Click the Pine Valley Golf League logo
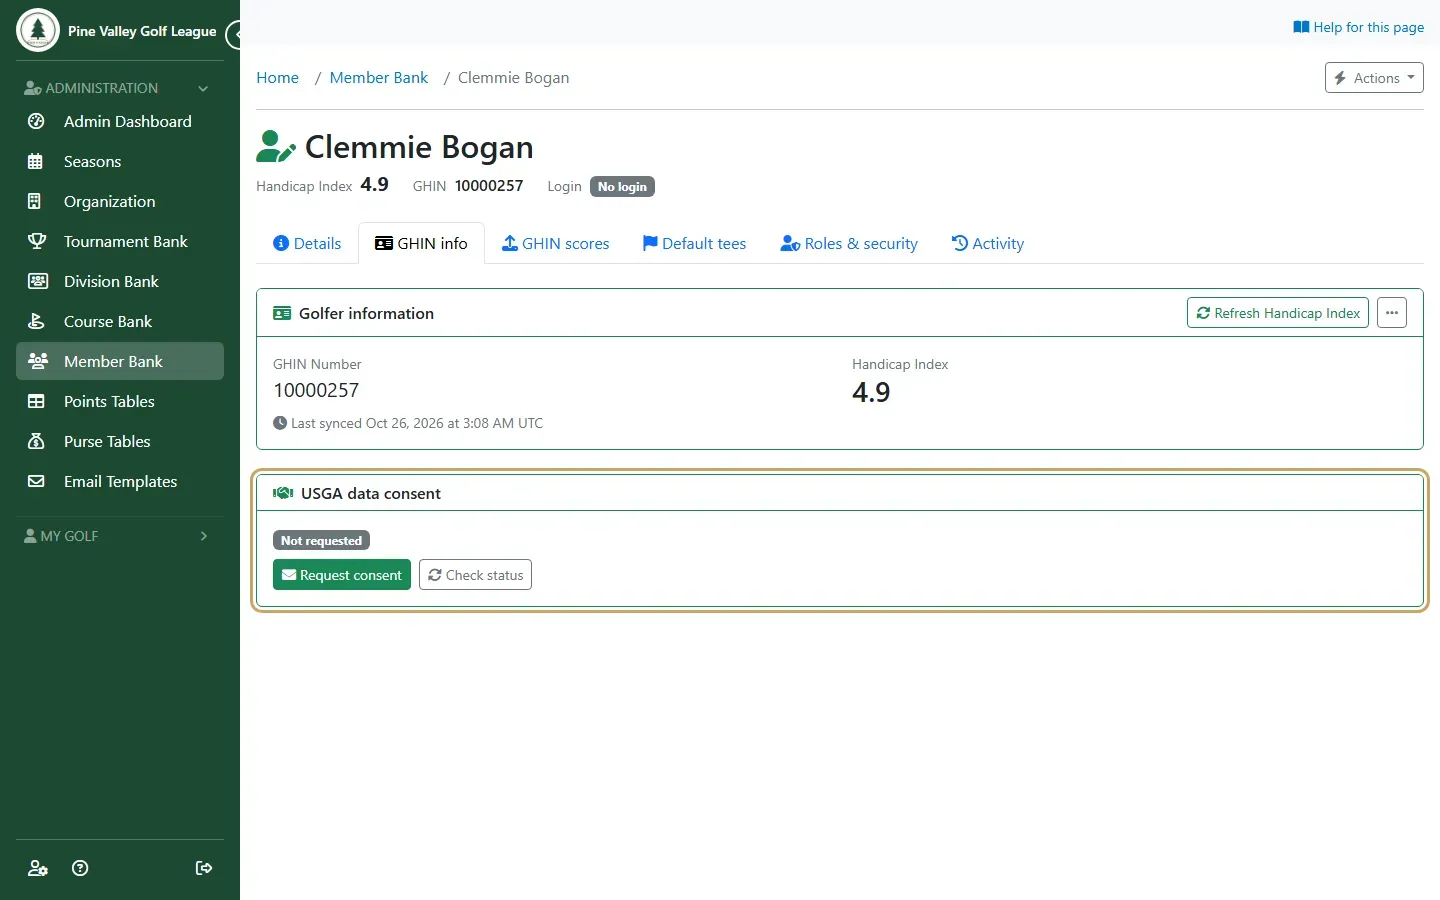This screenshot has width=1440, height=900. [x=38, y=30]
